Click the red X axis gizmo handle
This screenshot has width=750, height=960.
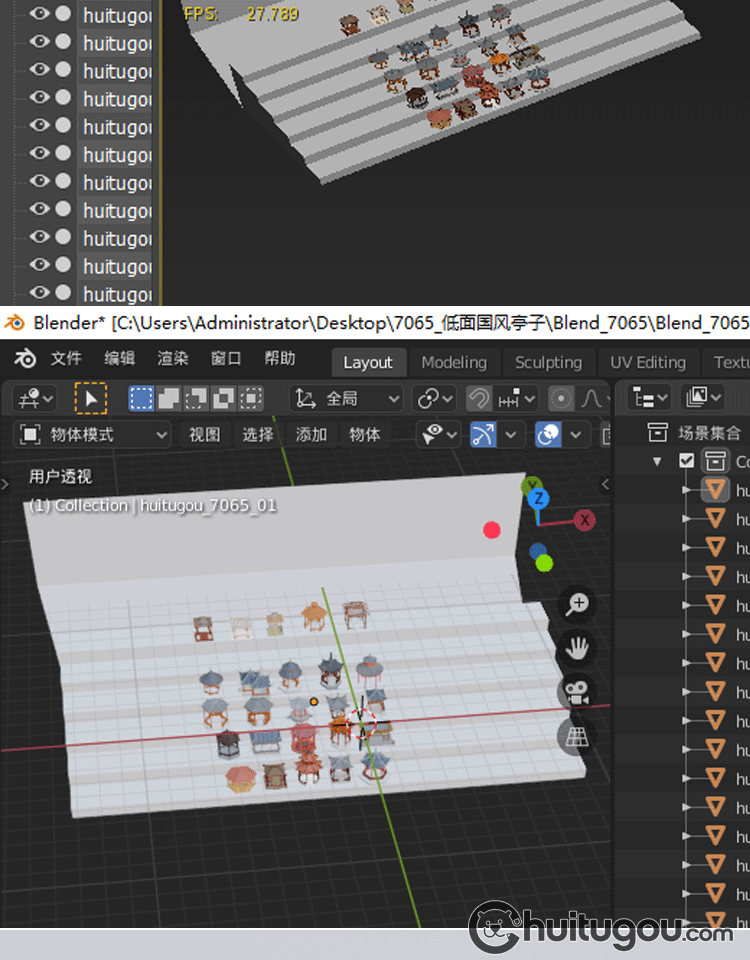(x=583, y=520)
